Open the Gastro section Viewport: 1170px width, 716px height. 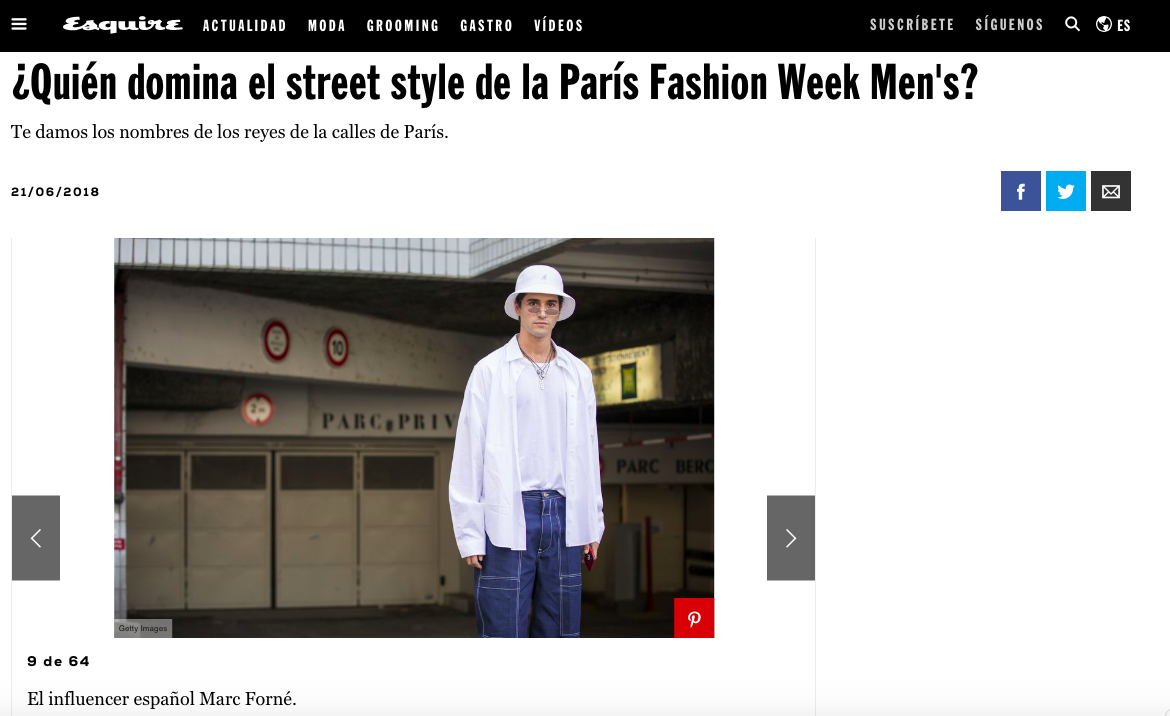[487, 25]
